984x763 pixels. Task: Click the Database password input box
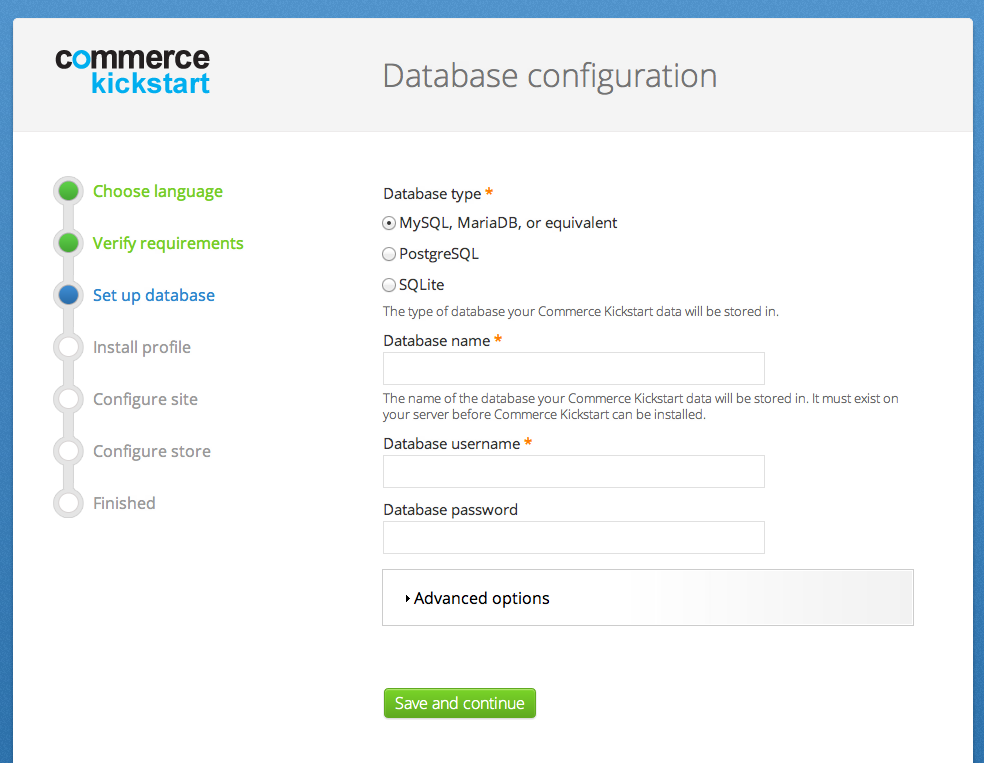pos(573,537)
